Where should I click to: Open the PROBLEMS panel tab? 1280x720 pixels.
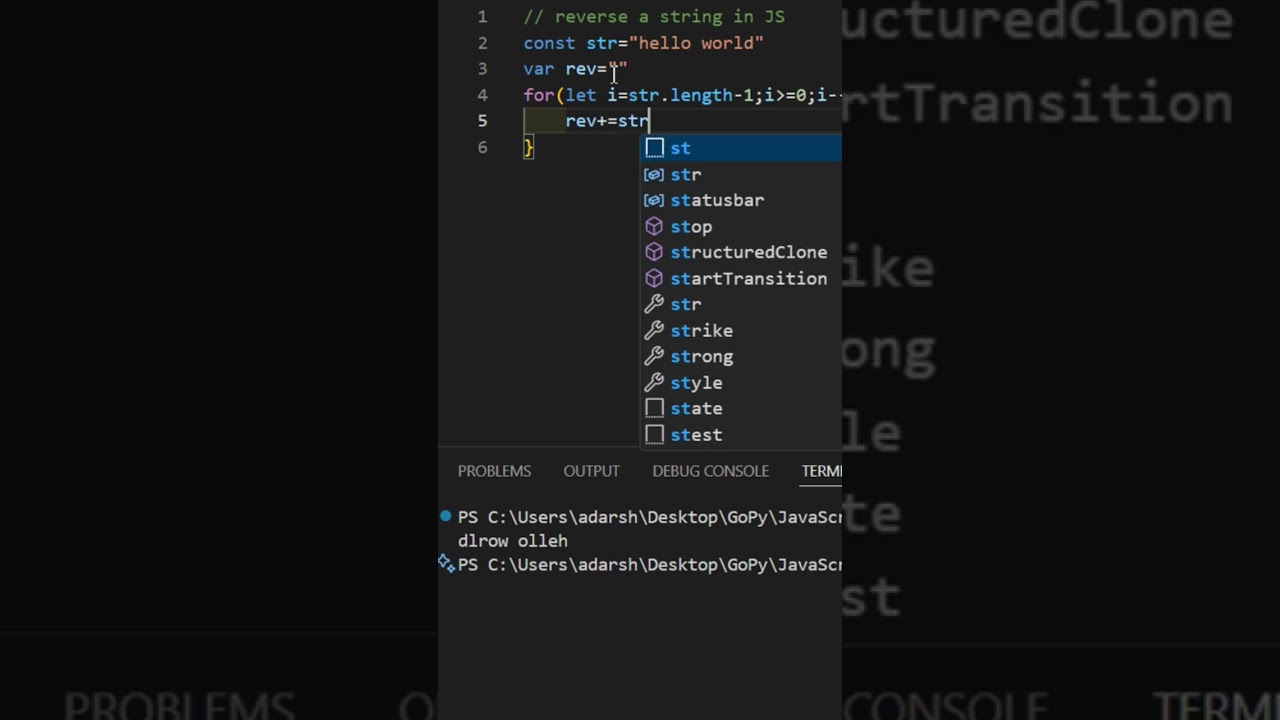tap(494, 471)
